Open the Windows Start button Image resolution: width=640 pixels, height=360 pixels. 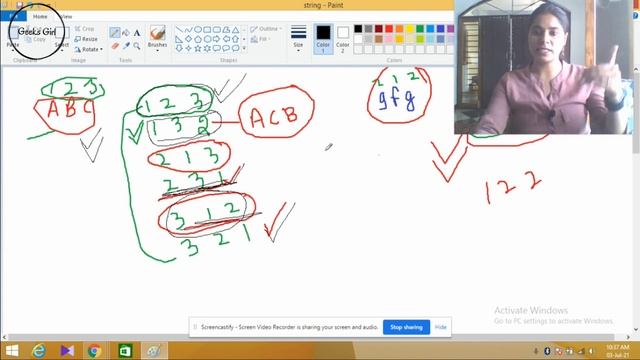11,351
